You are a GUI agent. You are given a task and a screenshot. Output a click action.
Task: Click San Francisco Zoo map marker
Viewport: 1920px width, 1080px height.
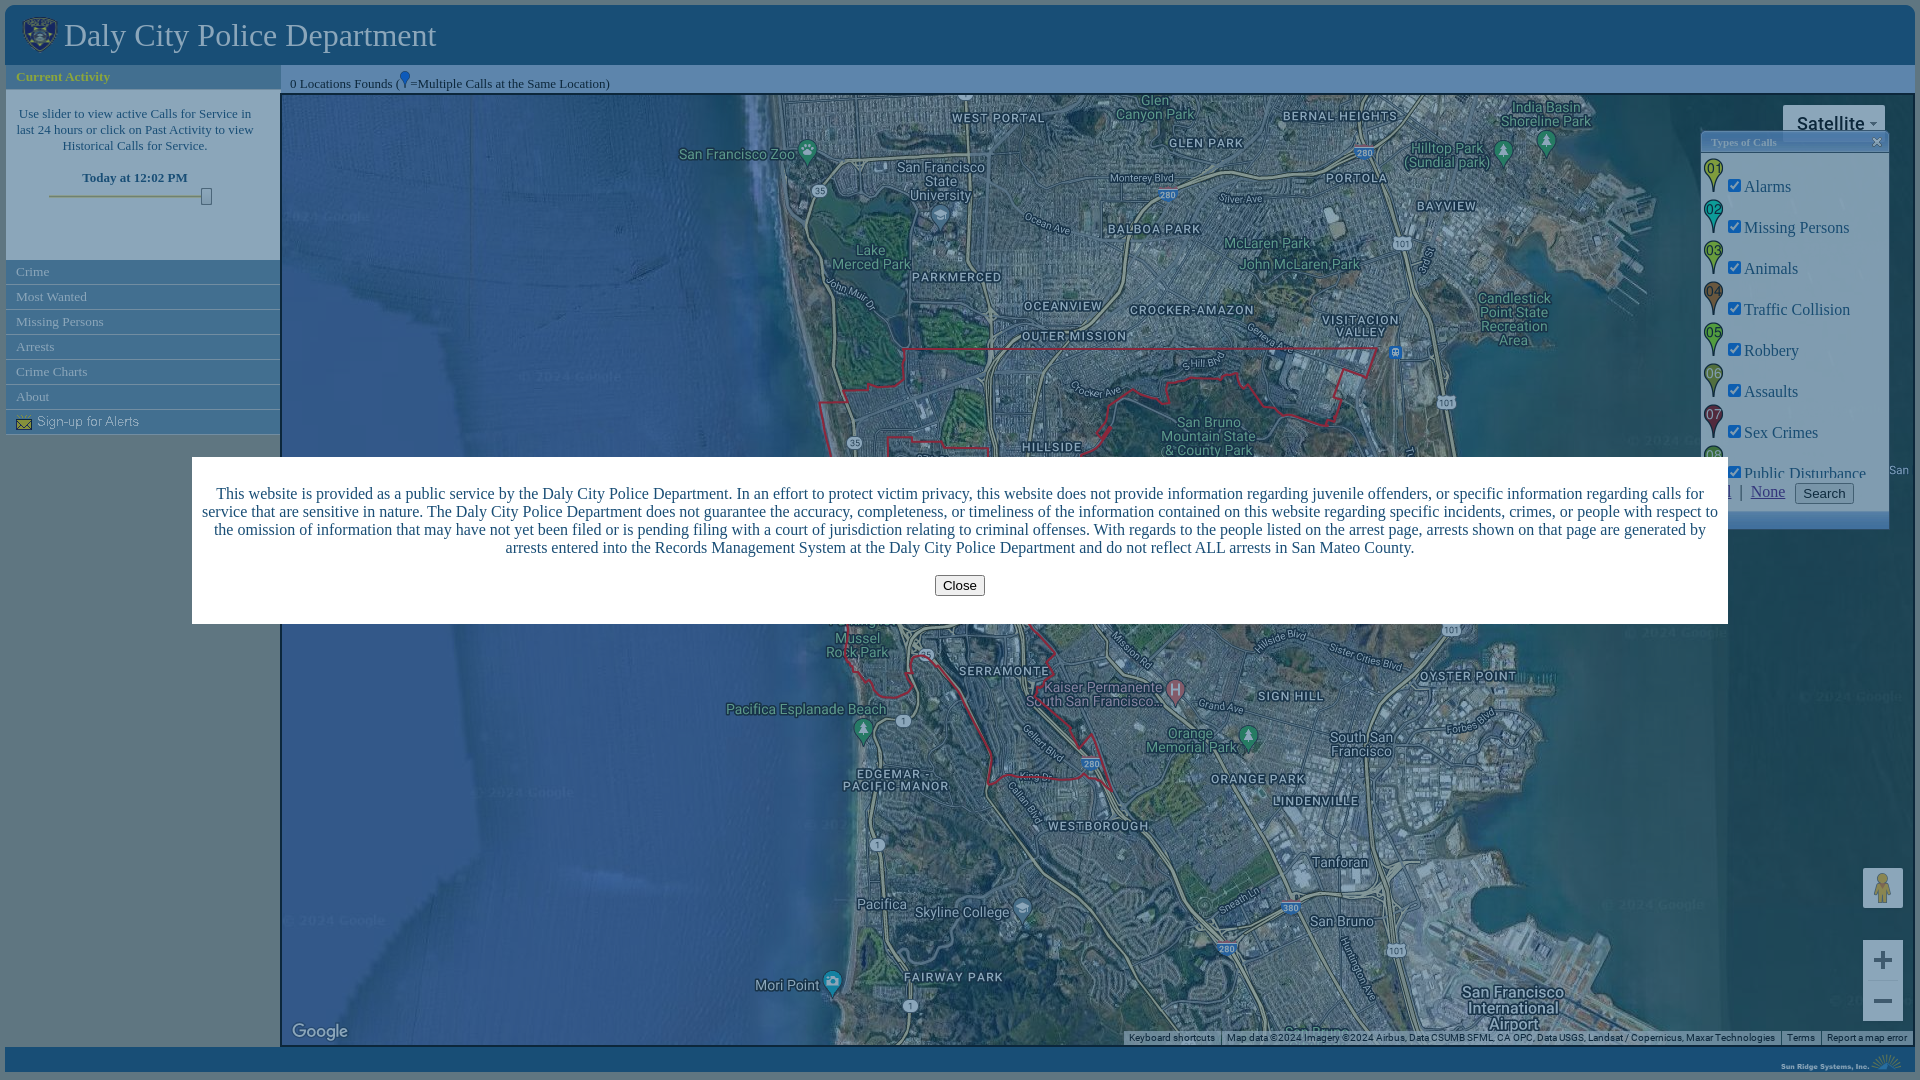[x=807, y=152]
